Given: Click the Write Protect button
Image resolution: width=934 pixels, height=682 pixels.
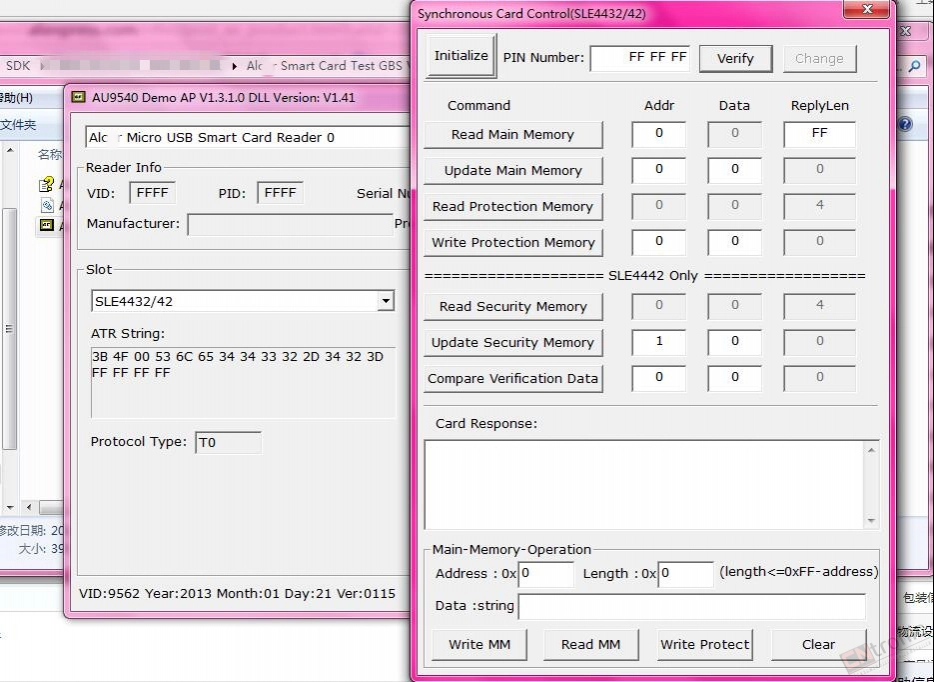Looking at the screenshot, I should [705, 644].
